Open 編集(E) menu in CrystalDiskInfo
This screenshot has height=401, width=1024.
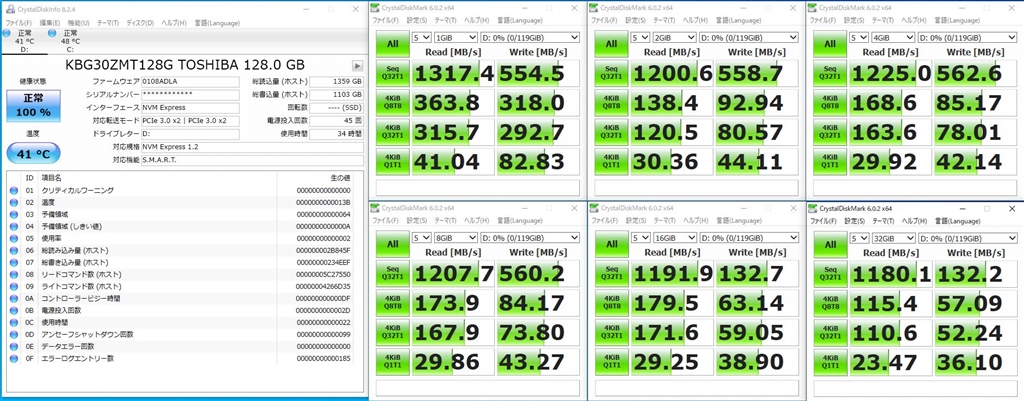coord(50,23)
